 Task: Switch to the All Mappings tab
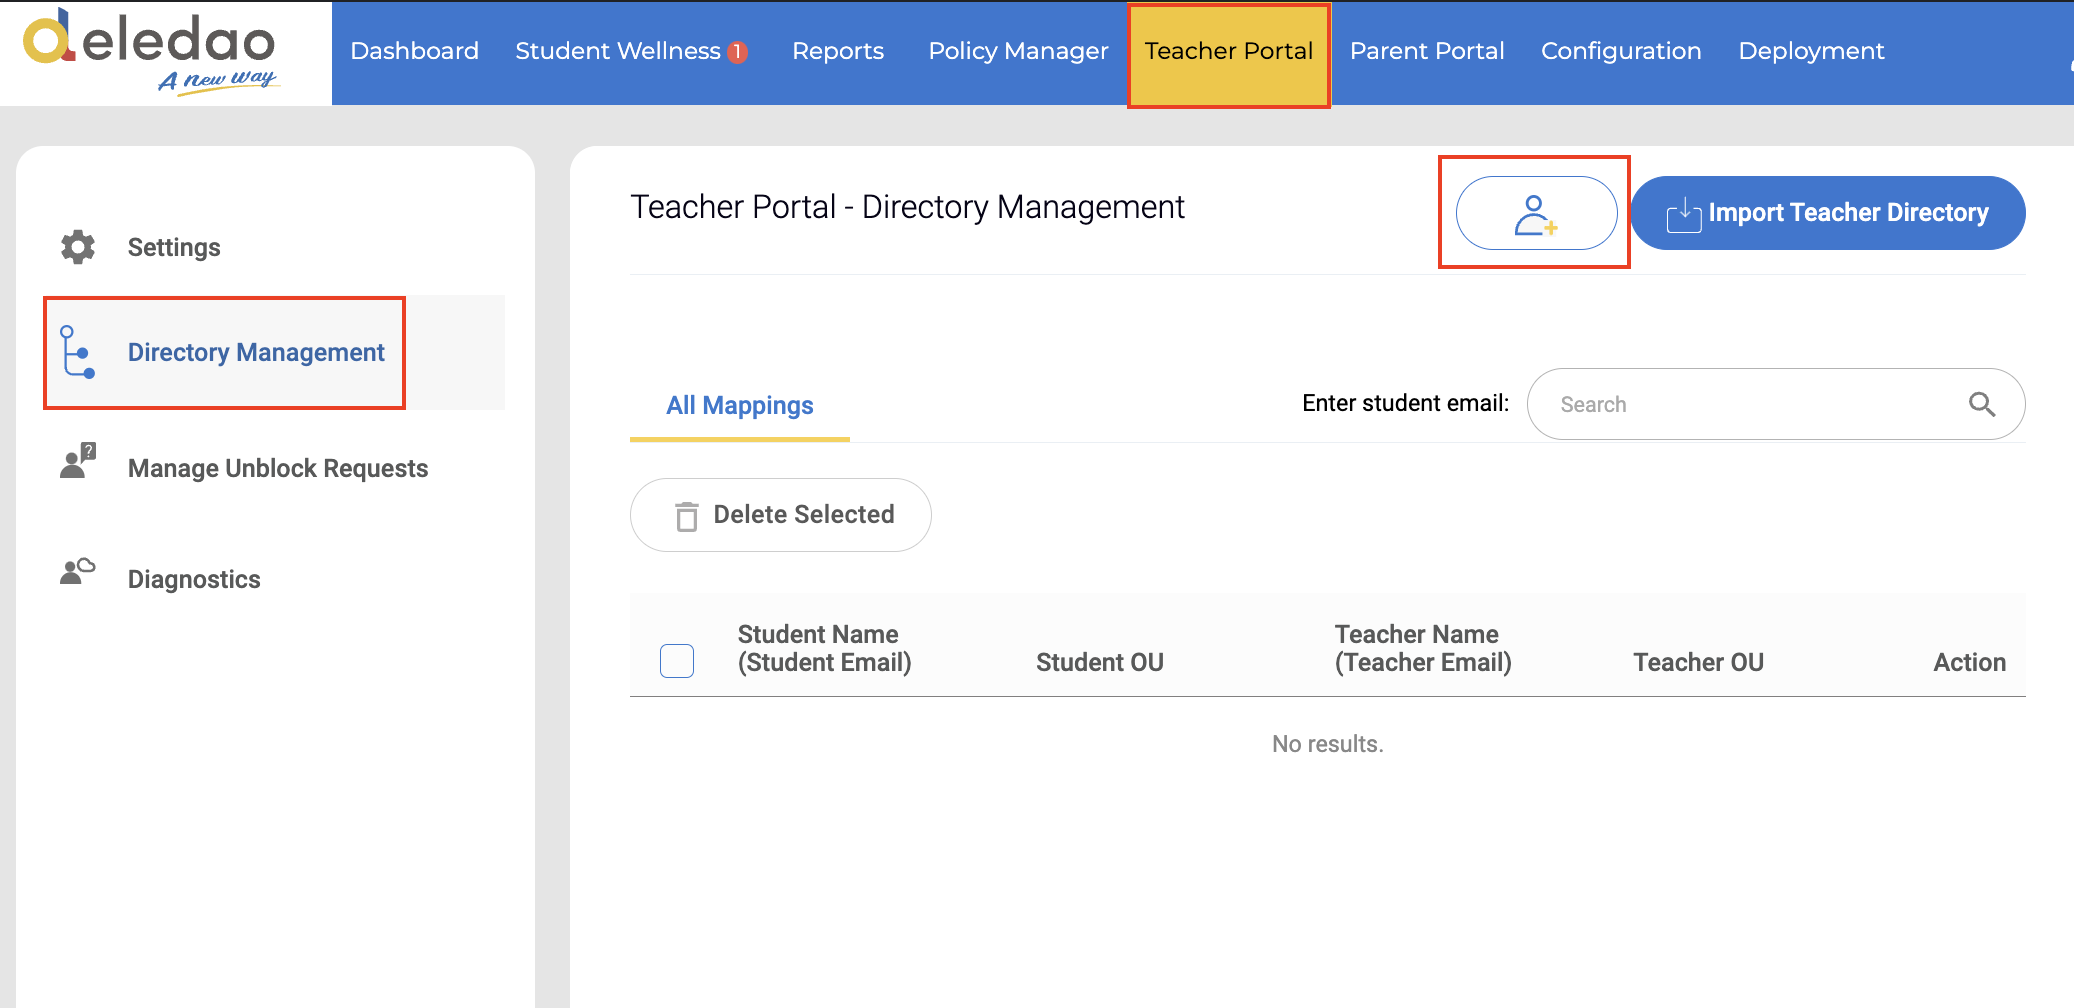tap(740, 405)
